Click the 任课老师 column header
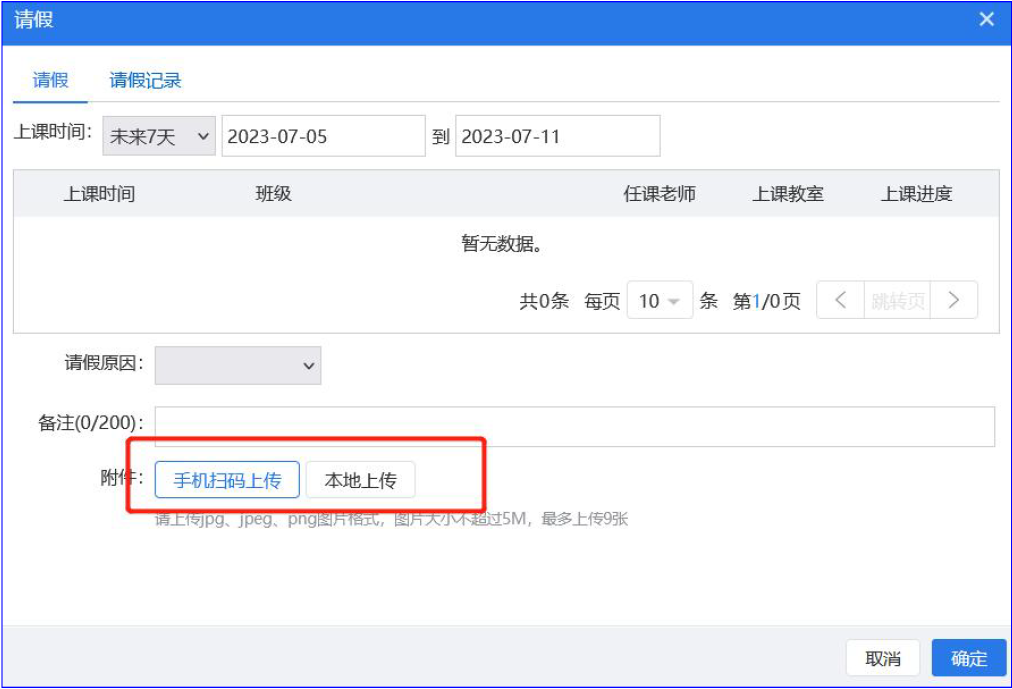 click(659, 194)
